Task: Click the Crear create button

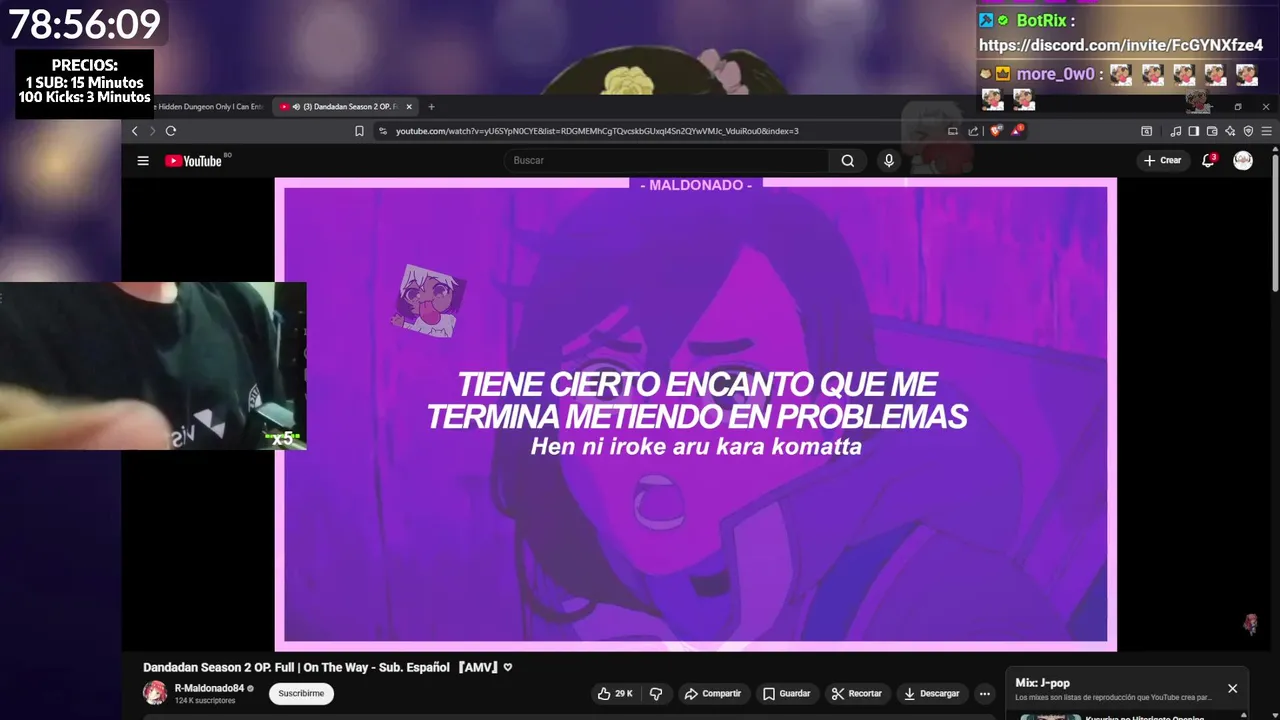Action: (x=1163, y=160)
